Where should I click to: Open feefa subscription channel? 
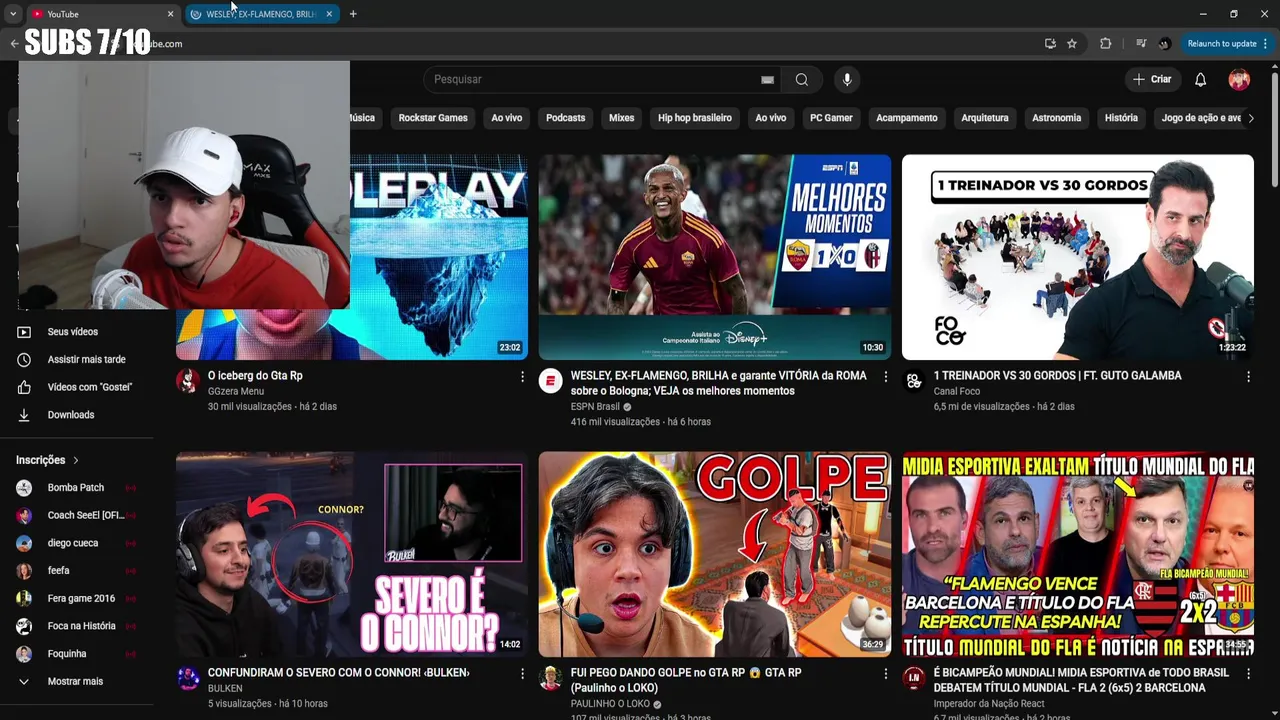pyautogui.click(x=76, y=571)
